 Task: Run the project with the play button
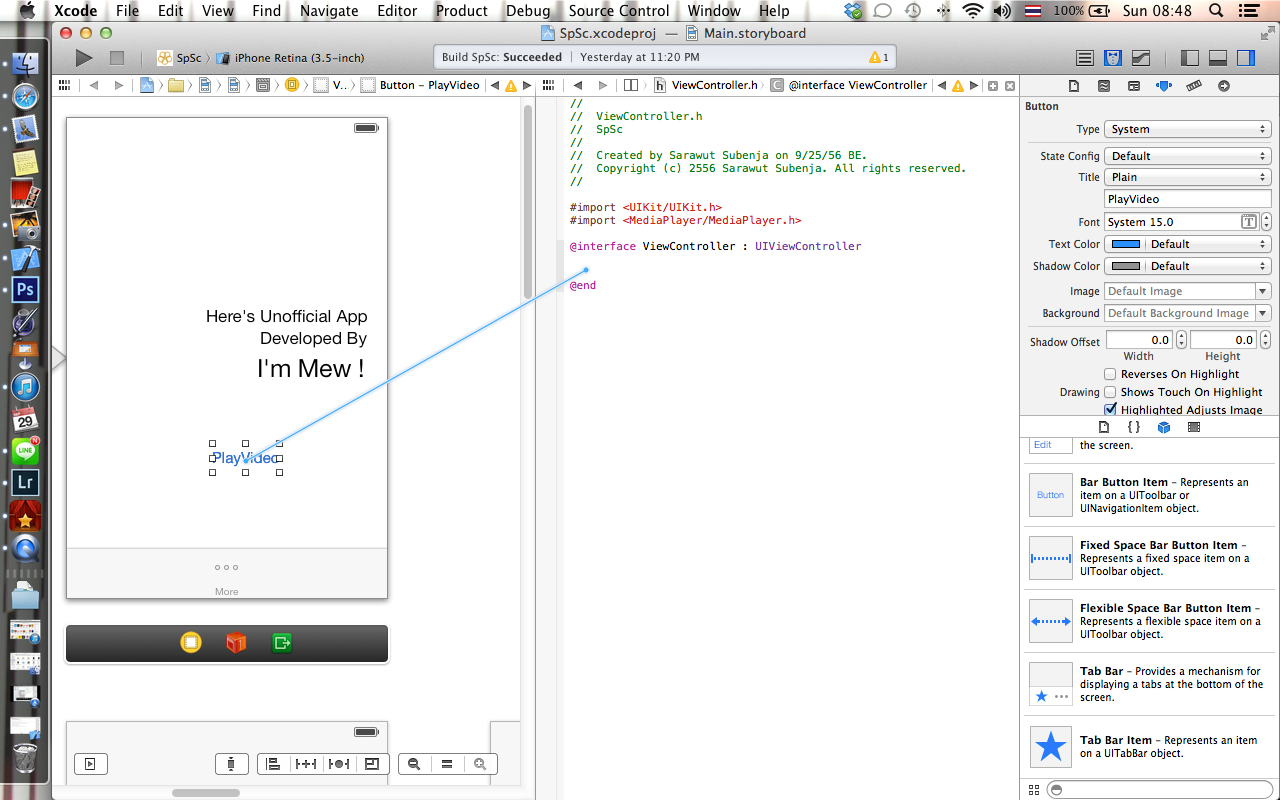84,58
